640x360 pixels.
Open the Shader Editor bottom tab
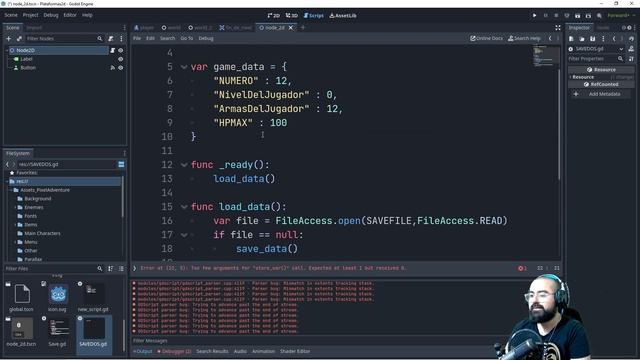click(295, 351)
